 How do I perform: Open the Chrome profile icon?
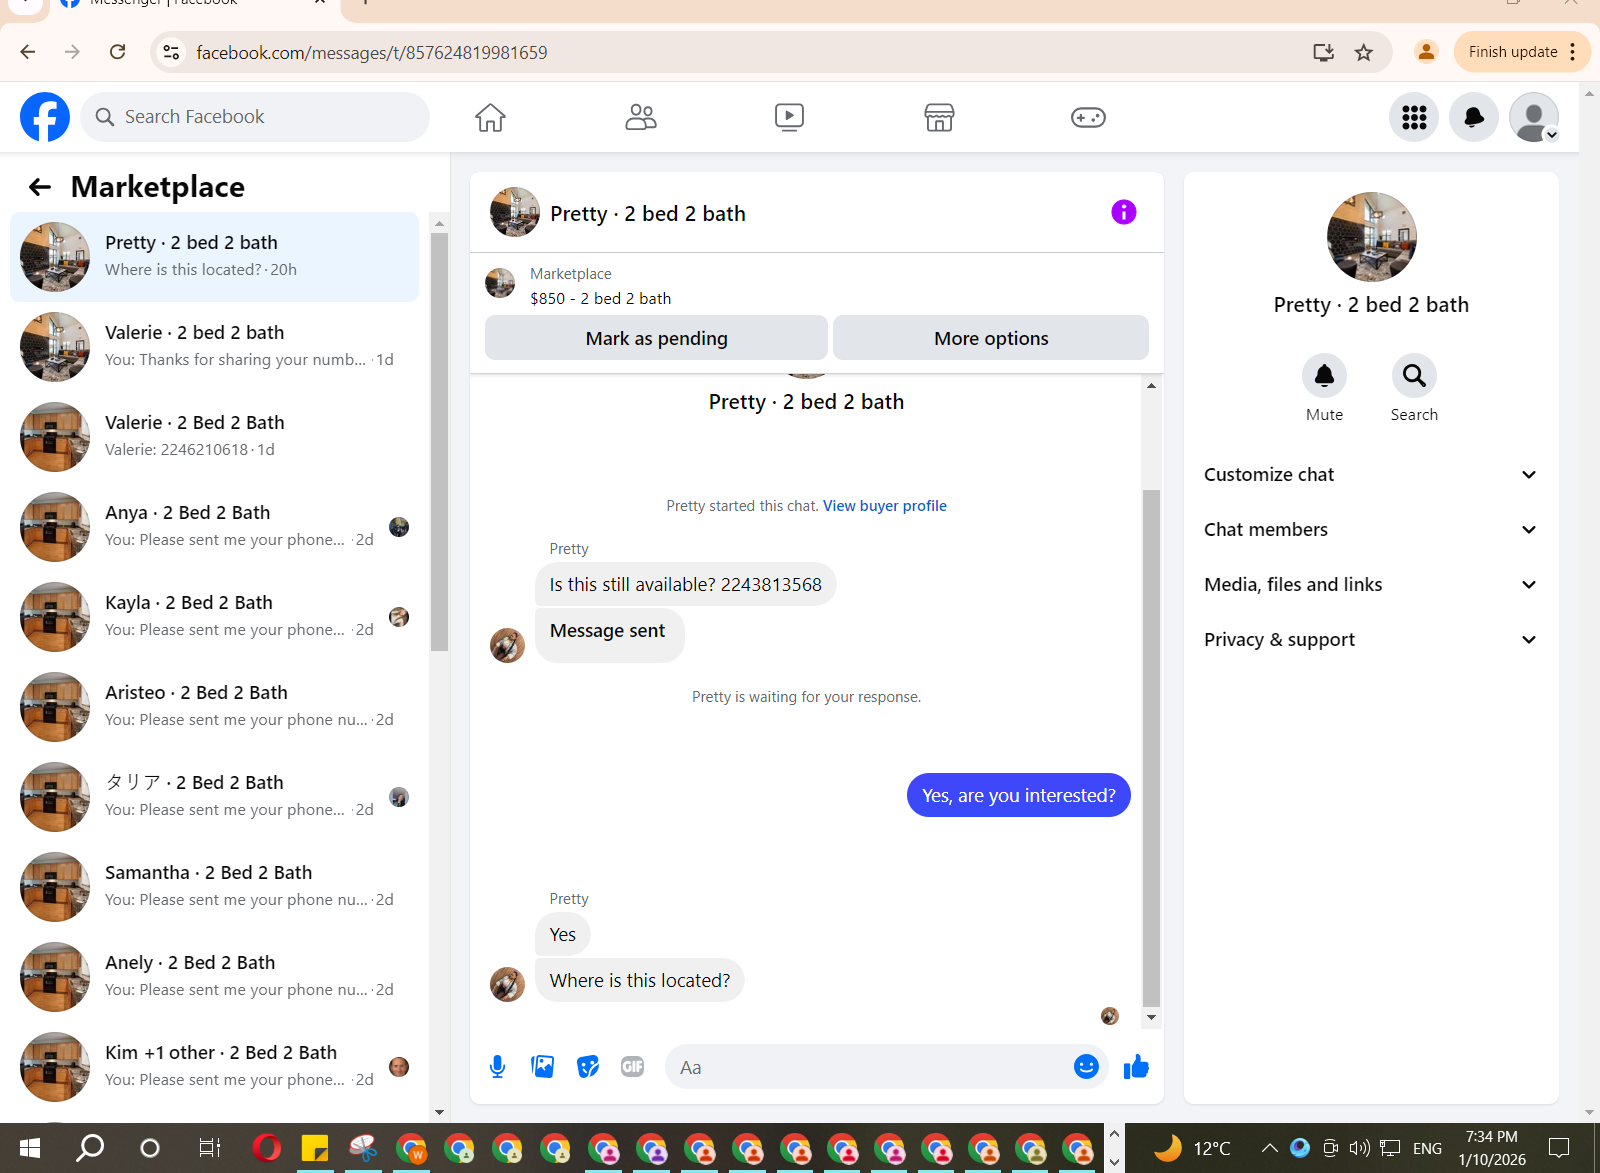[x=1426, y=52]
